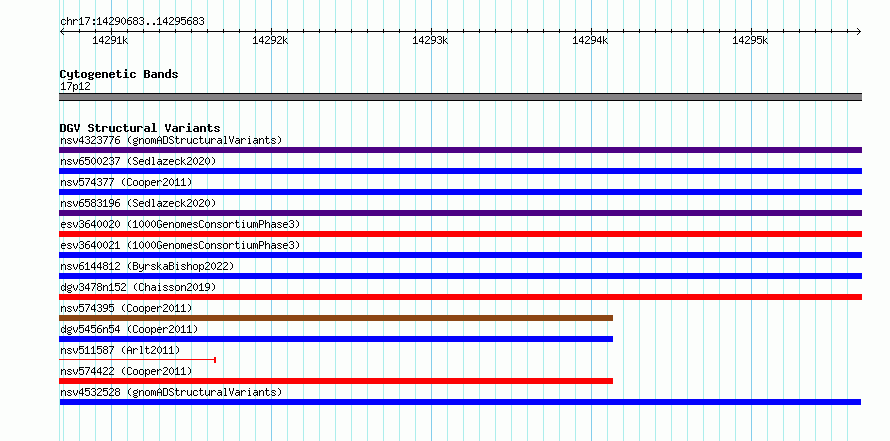Click the blue bar under nsv574377
The height and width of the screenshot is (441, 890).
pyautogui.click(x=460, y=192)
